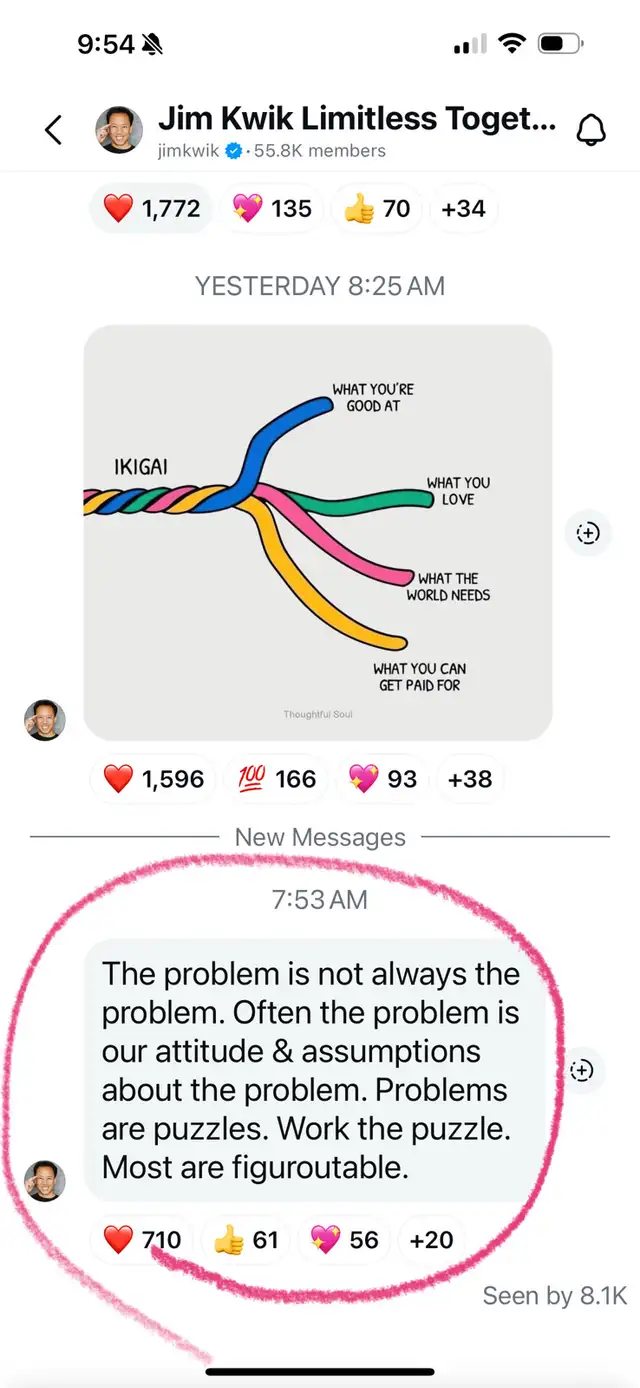Screen dimensions: 640x1388
Task: Toggle the heart reaction showing 710
Action: [141, 1240]
